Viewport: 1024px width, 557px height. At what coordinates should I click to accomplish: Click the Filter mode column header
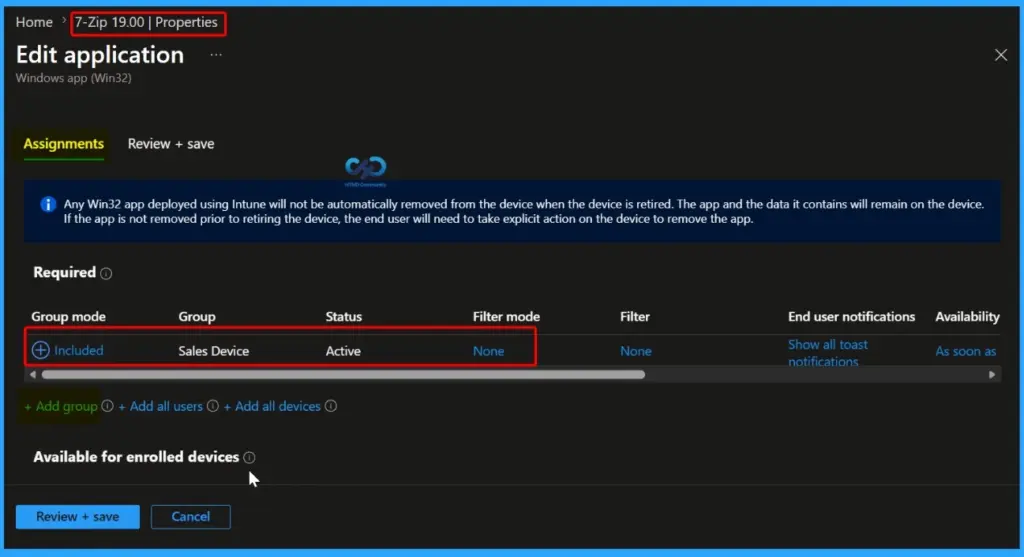point(506,317)
